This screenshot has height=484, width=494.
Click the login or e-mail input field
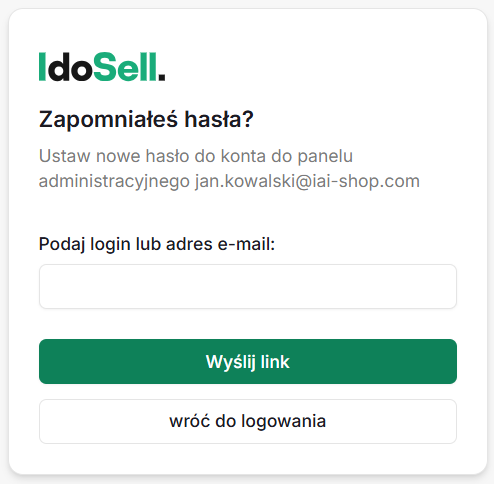click(248, 286)
